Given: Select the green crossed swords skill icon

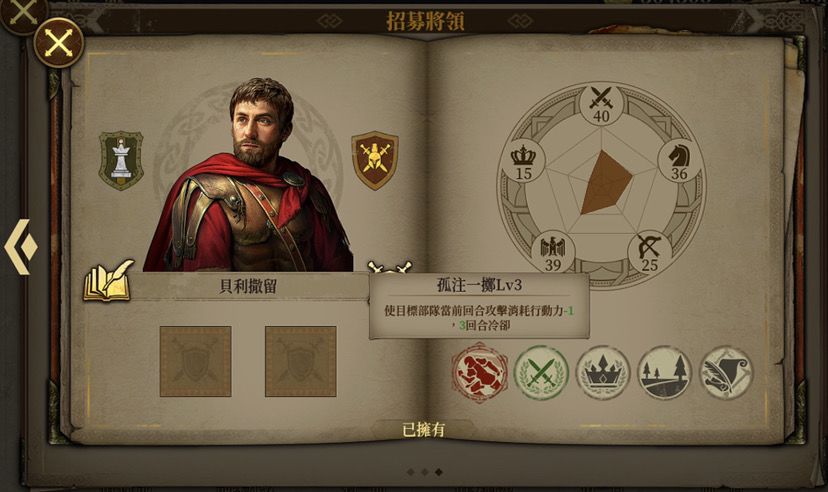Looking at the screenshot, I should tap(541, 373).
